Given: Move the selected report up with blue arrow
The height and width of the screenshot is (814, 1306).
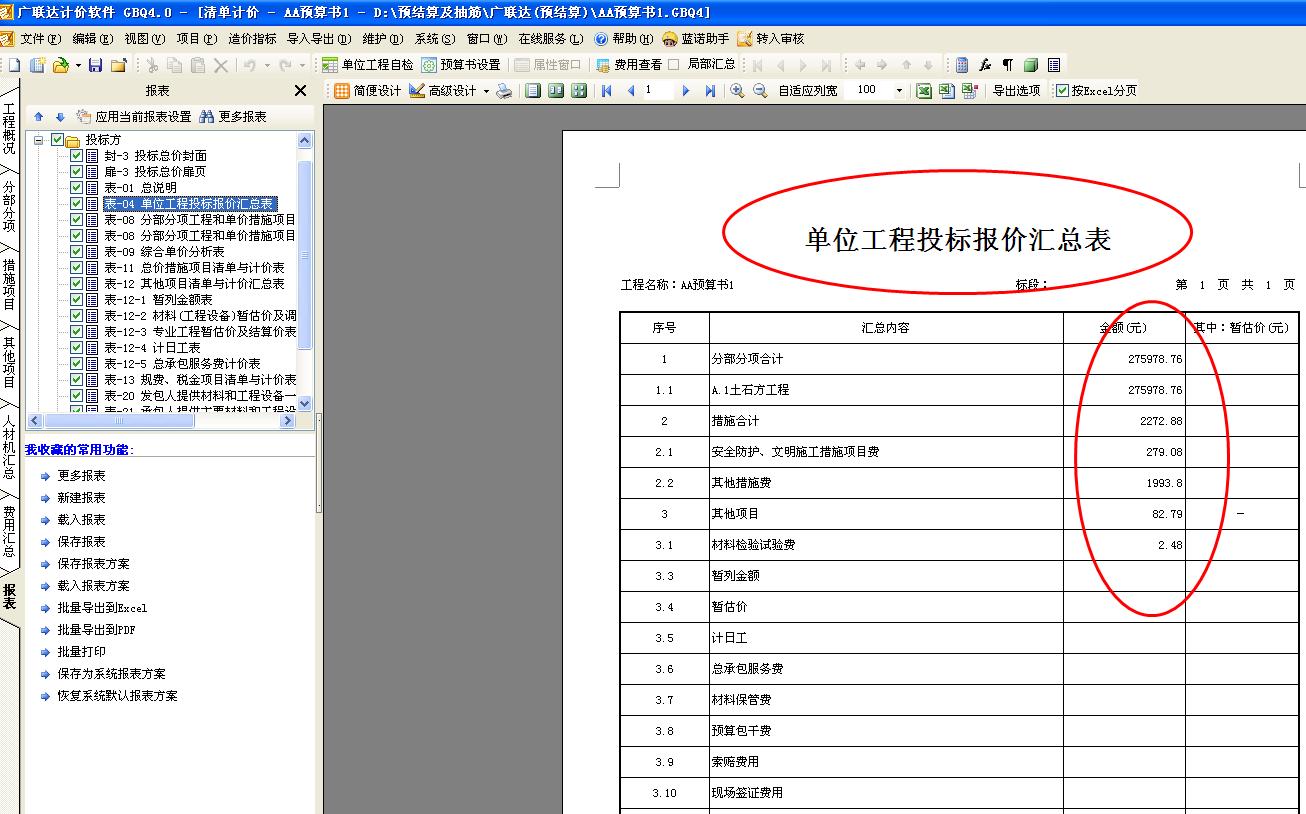Looking at the screenshot, I should 39,116.
